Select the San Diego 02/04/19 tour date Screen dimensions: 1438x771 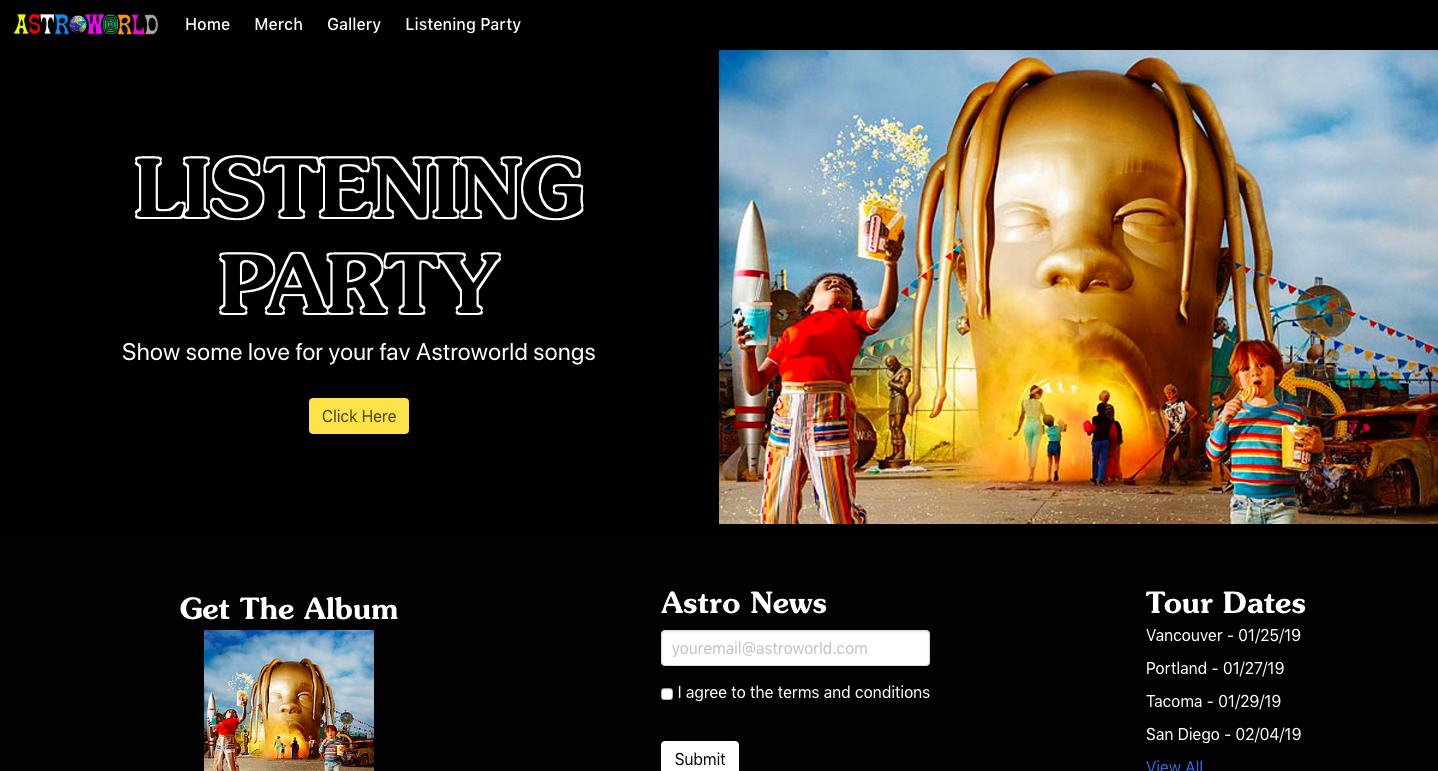[1223, 734]
